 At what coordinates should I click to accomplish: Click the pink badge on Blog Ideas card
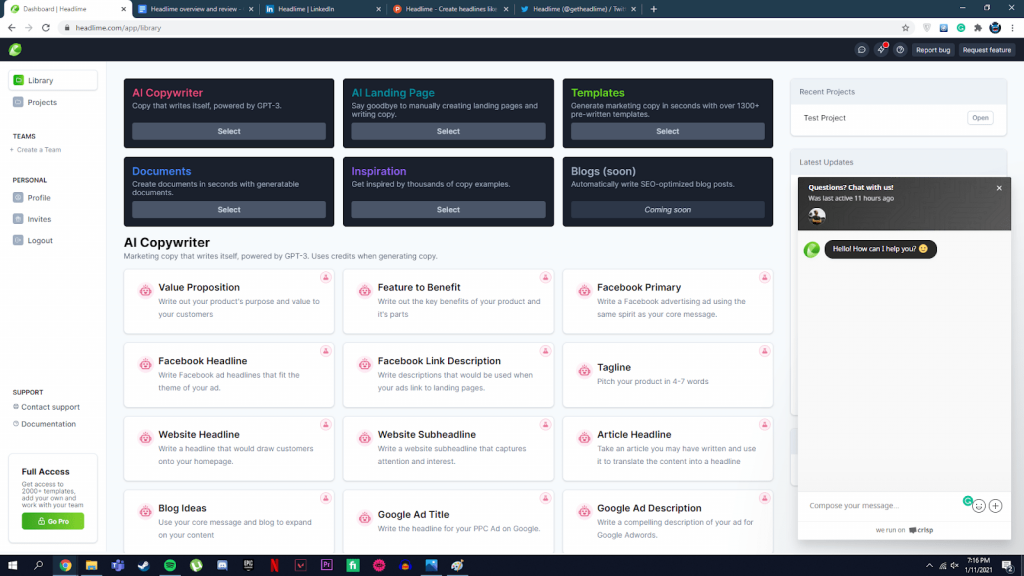325,498
